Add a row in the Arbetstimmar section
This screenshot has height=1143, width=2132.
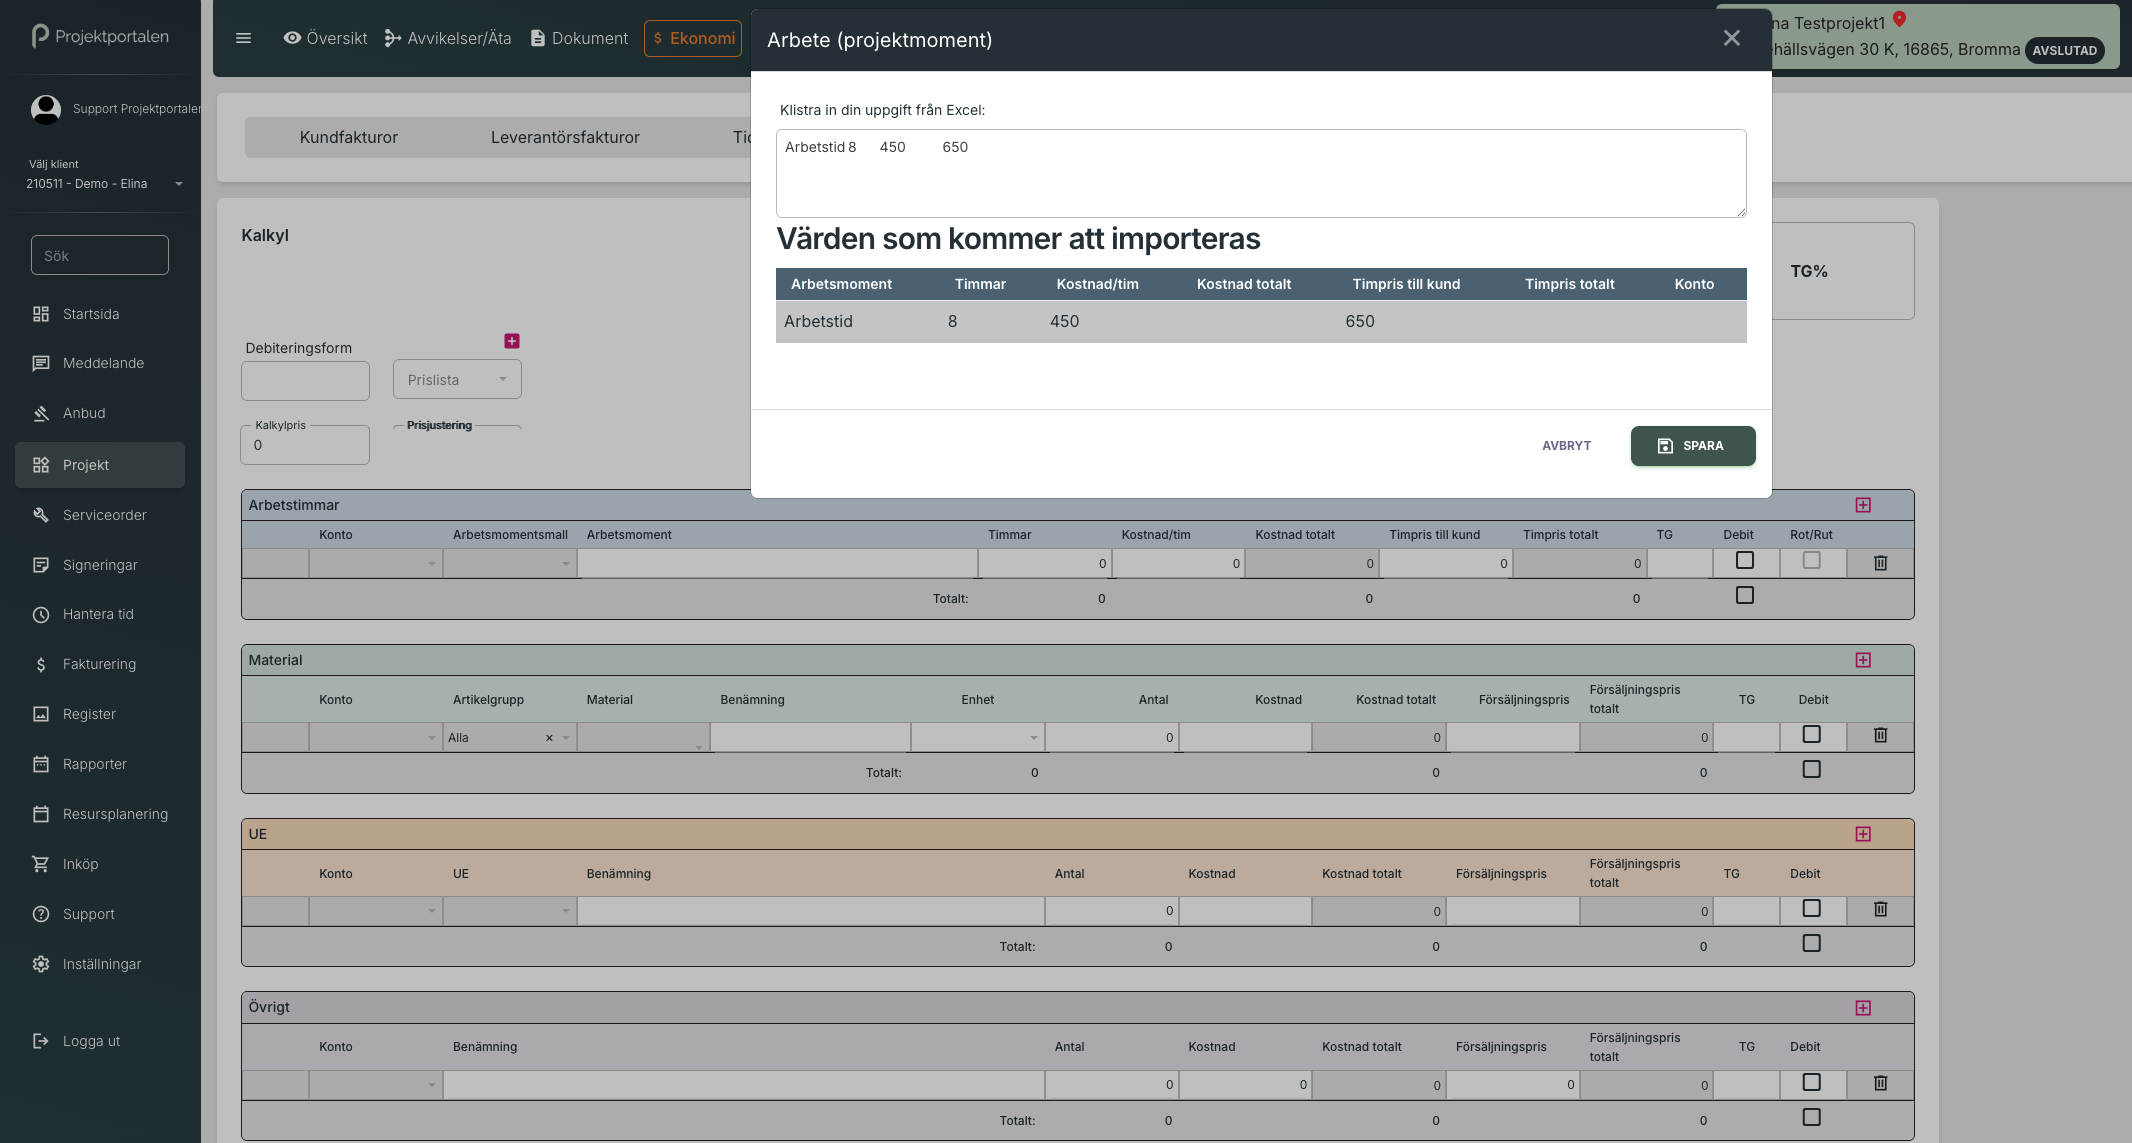point(1862,505)
